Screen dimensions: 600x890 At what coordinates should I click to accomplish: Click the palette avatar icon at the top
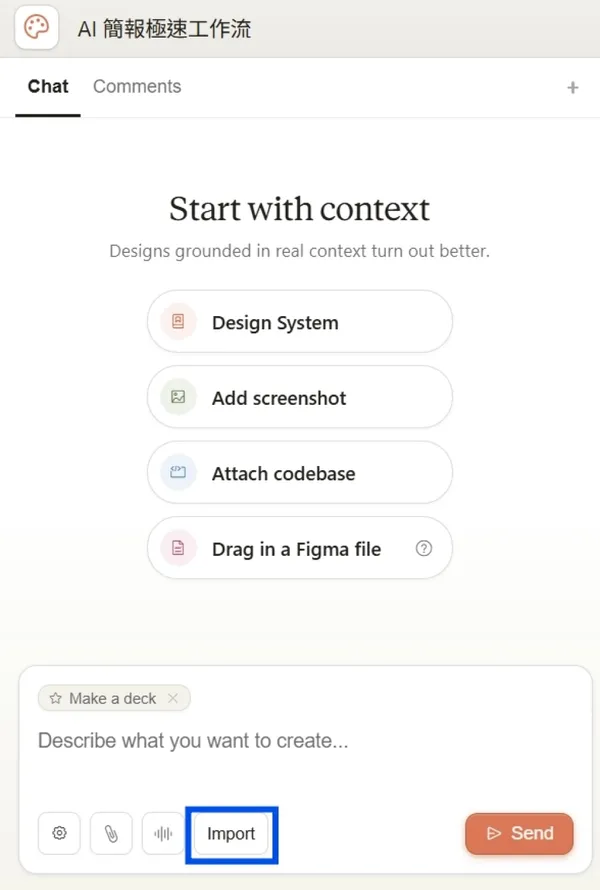coord(36,28)
